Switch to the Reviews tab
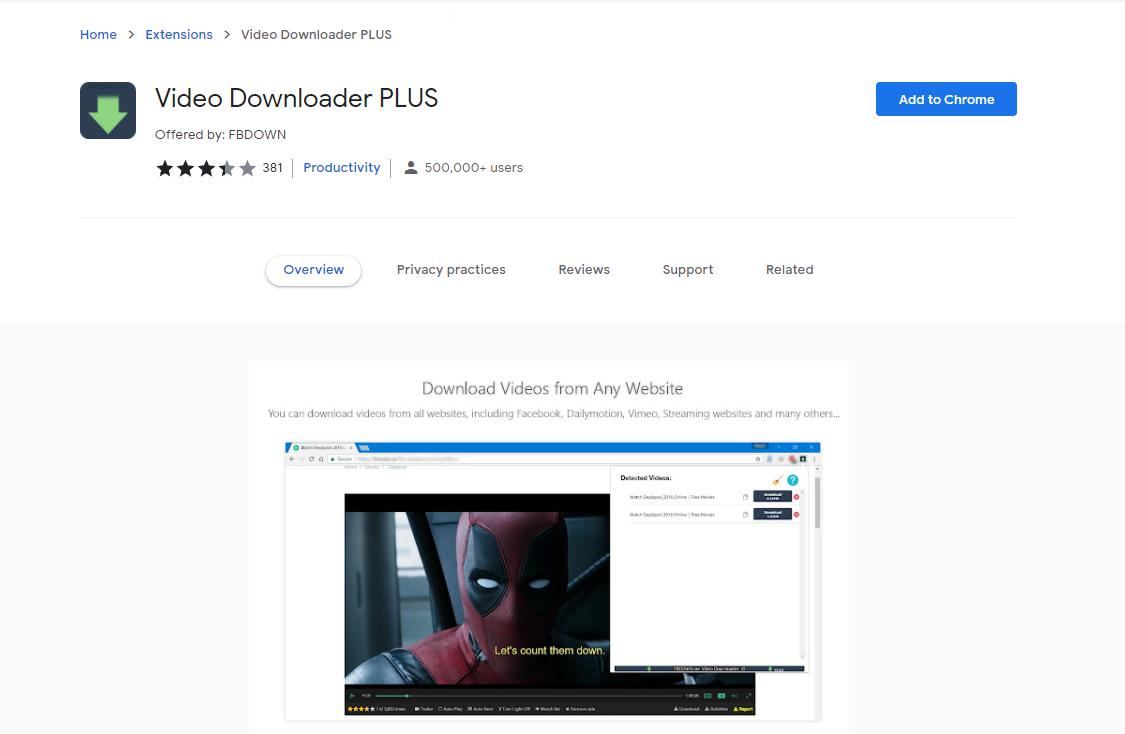The height and width of the screenshot is (734, 1125). 584,269
